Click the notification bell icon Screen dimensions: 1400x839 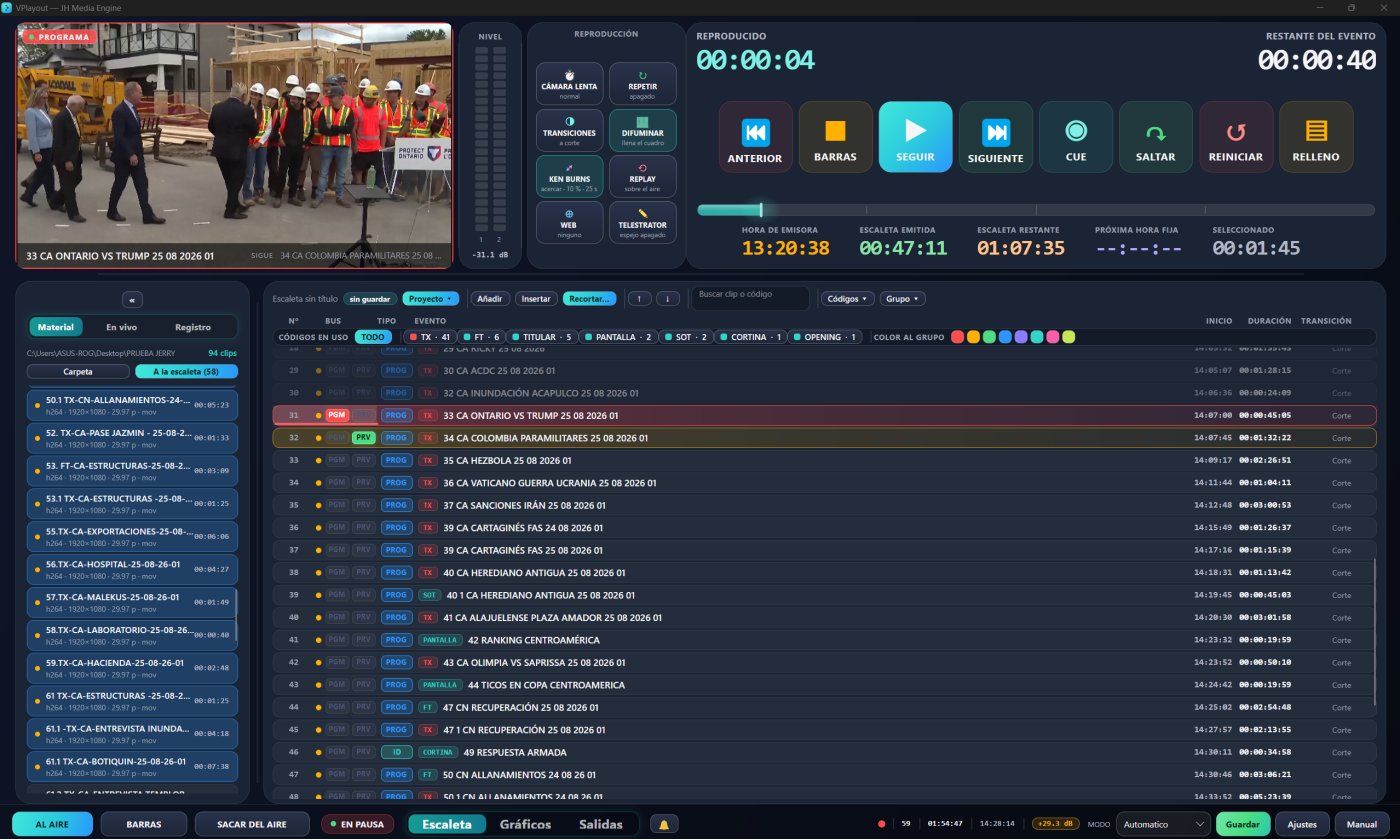pyautogui.click(x=663, y=824)
